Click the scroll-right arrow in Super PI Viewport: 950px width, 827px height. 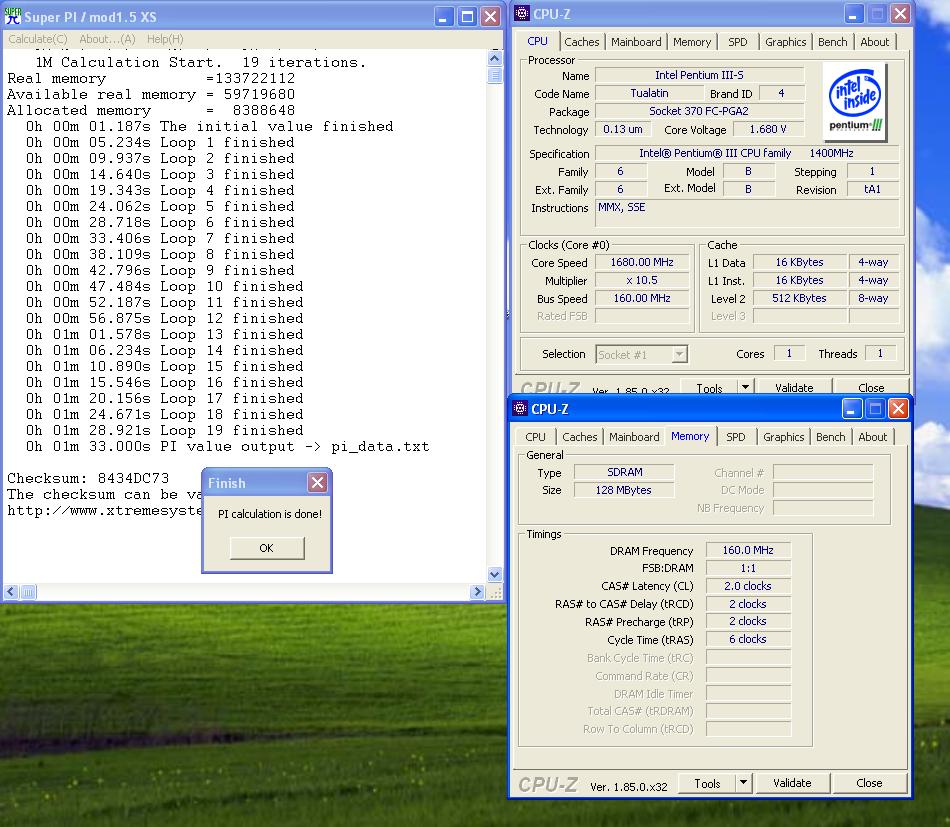pos(477,592)
